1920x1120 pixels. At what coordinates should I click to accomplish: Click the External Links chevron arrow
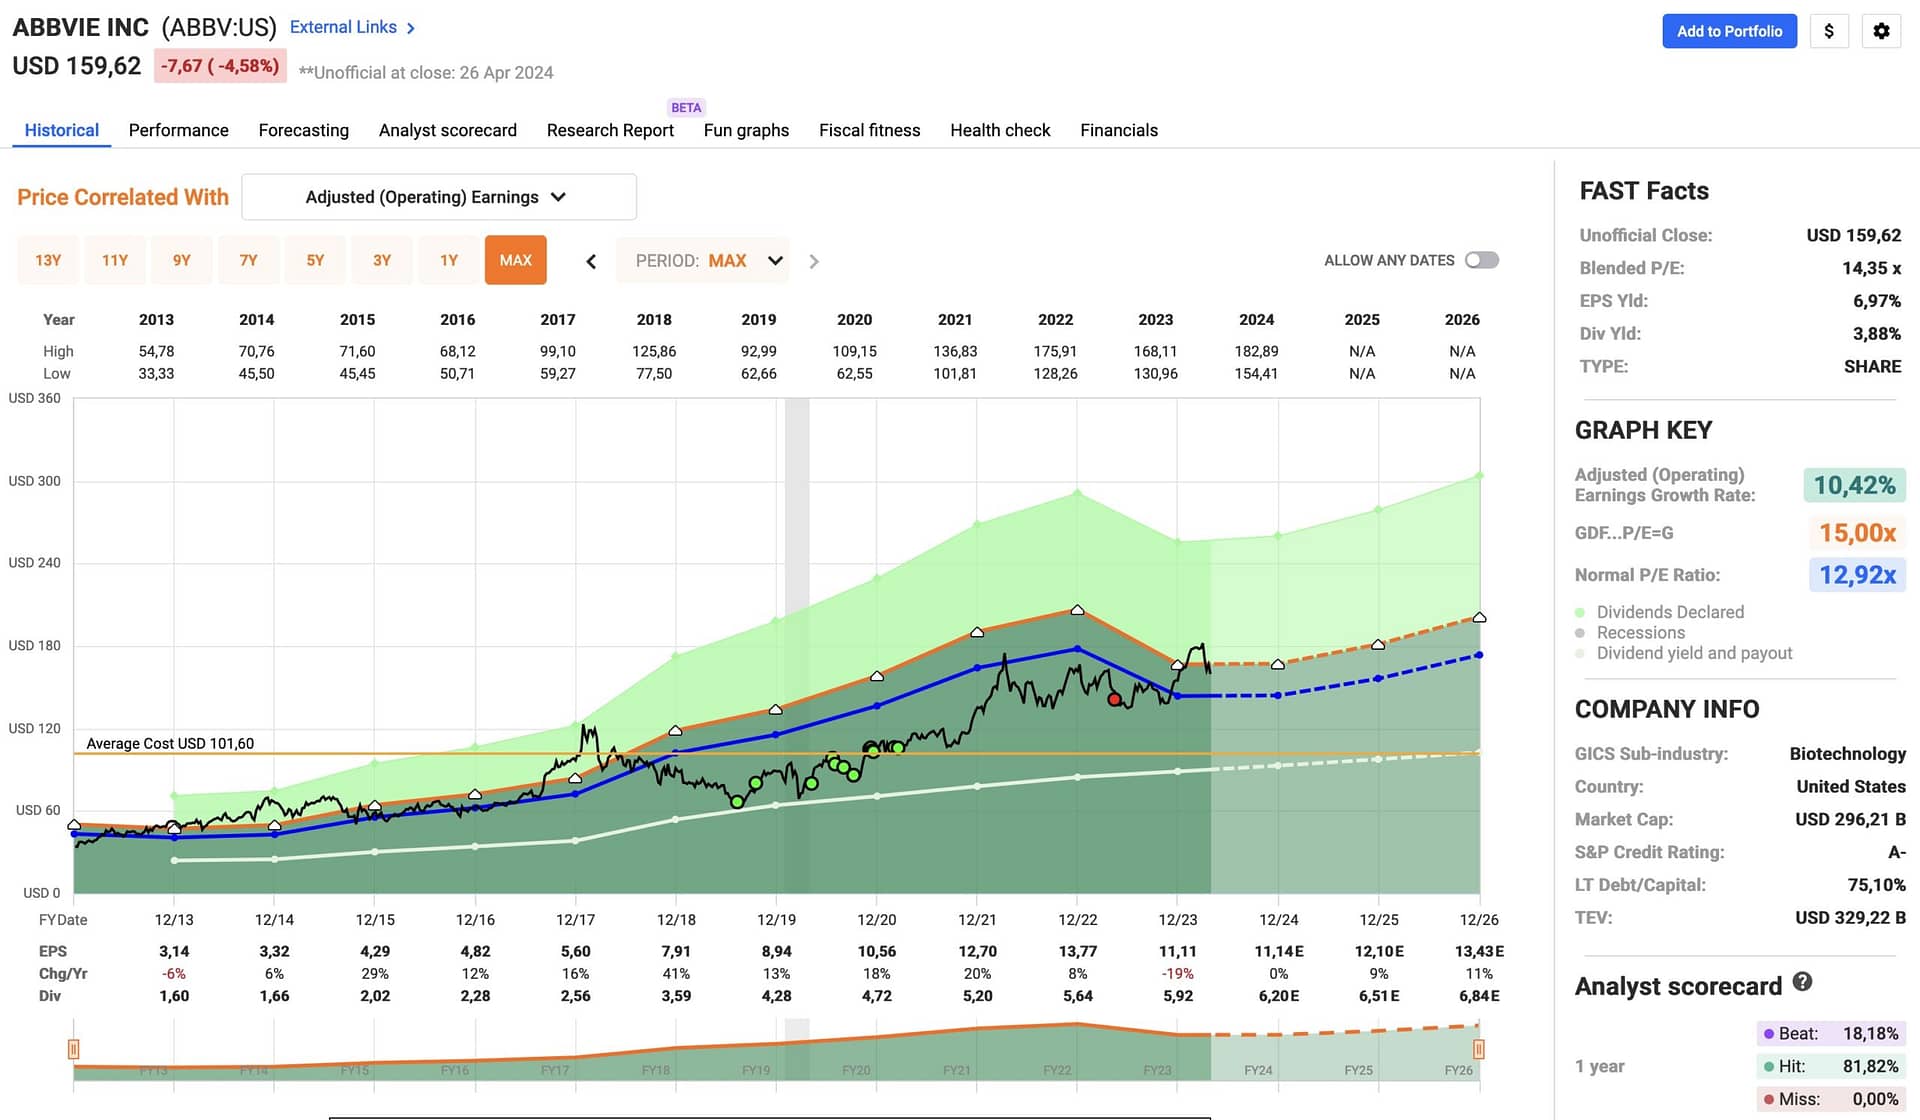tap(411, 28)
